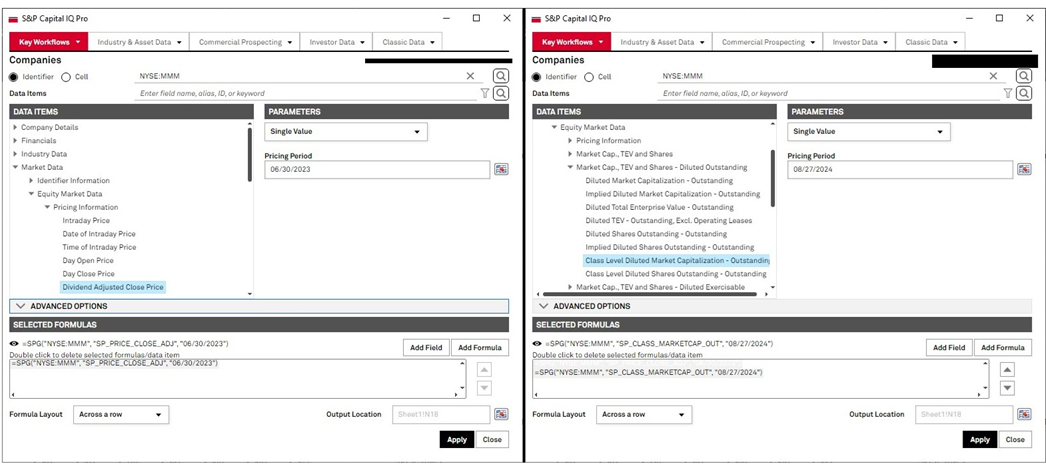Image resolution: width=1046 pixels, height=472 pixels.
Task: Click Add Formula button in left window
Action: coord(480,347)
